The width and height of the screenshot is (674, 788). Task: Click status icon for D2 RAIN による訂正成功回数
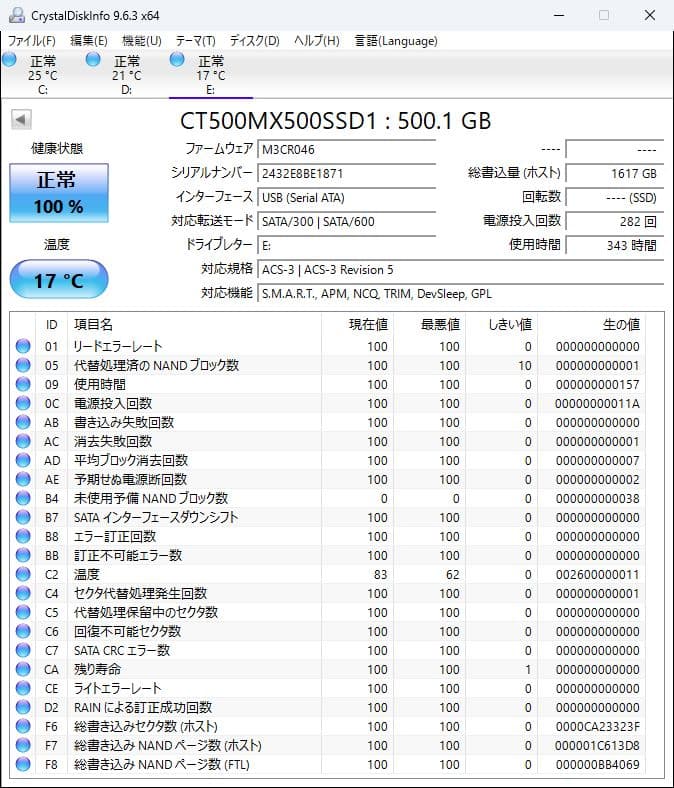click(23, 708)
